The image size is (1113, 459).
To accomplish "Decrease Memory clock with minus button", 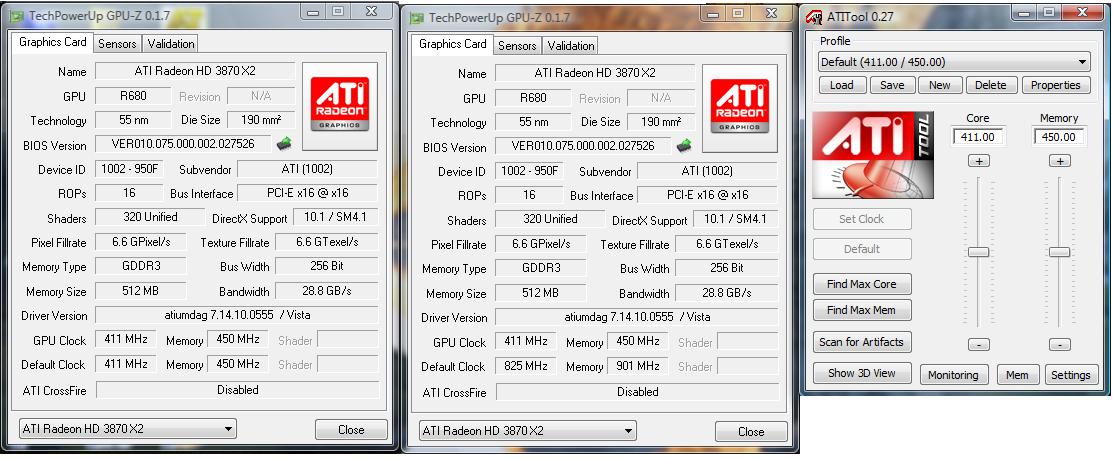I will pos(1060,345).
